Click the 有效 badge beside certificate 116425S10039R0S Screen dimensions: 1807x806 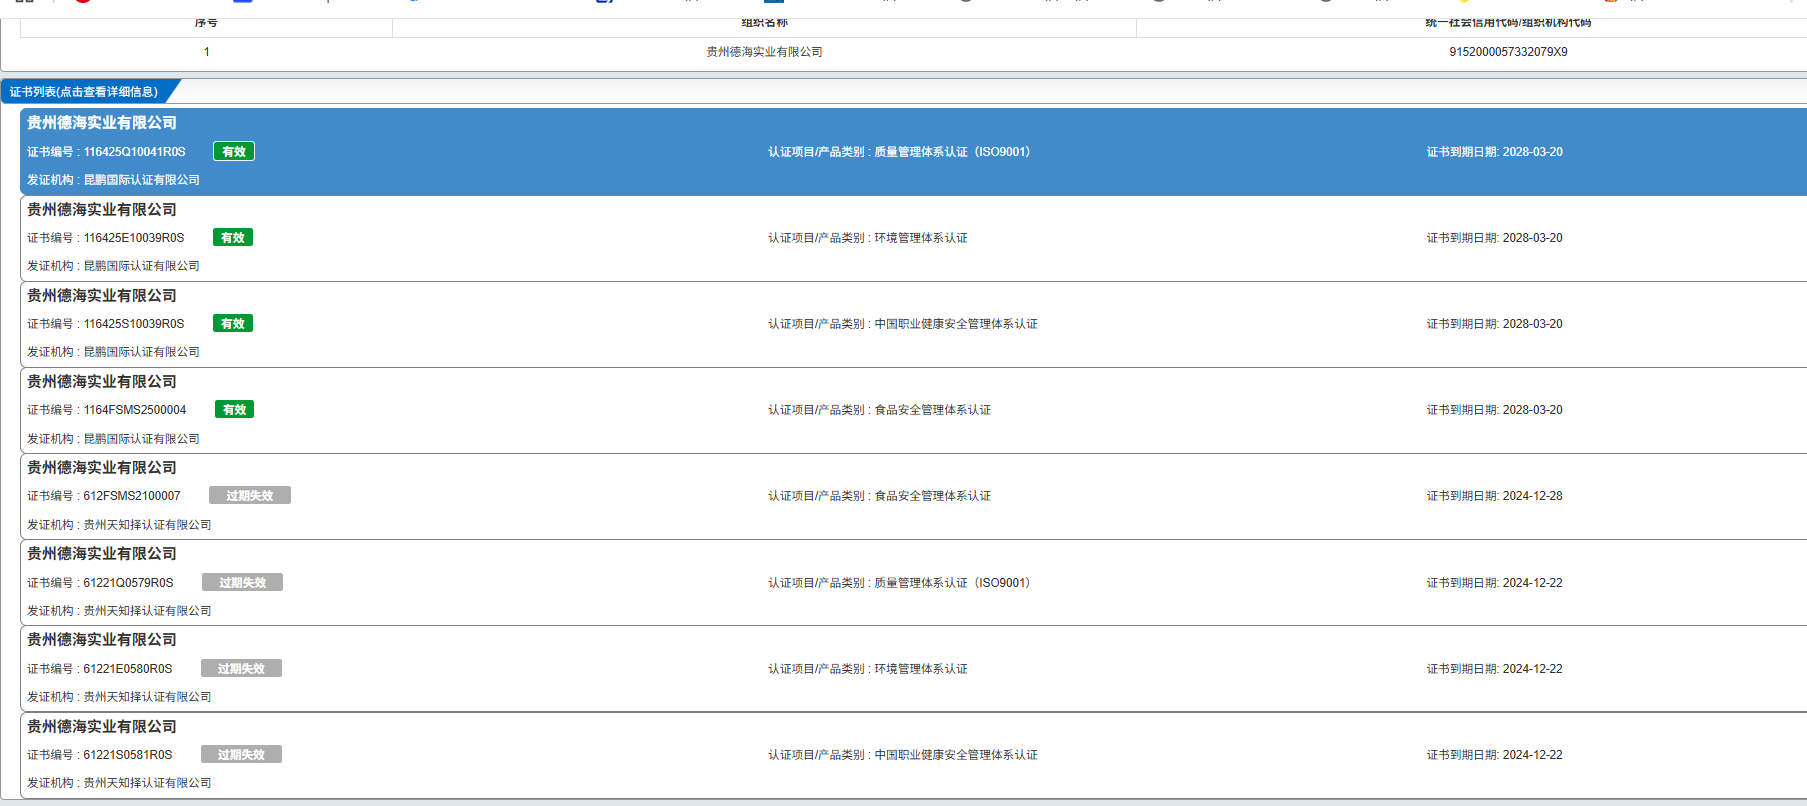(233, 323)
